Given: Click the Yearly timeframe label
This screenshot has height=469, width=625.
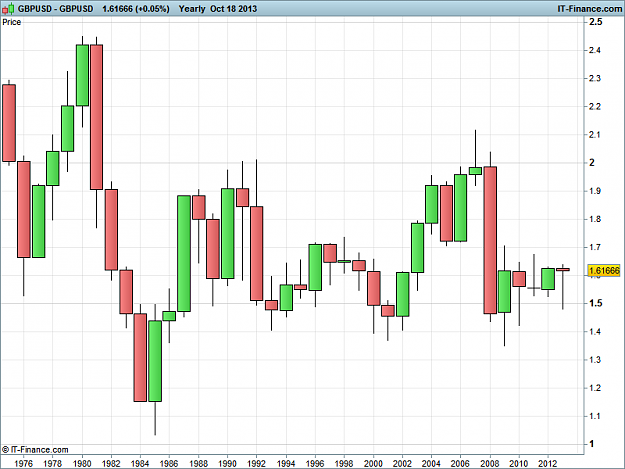Looking at the screenshot, I should pyautogui.click(x=192, y=9).
